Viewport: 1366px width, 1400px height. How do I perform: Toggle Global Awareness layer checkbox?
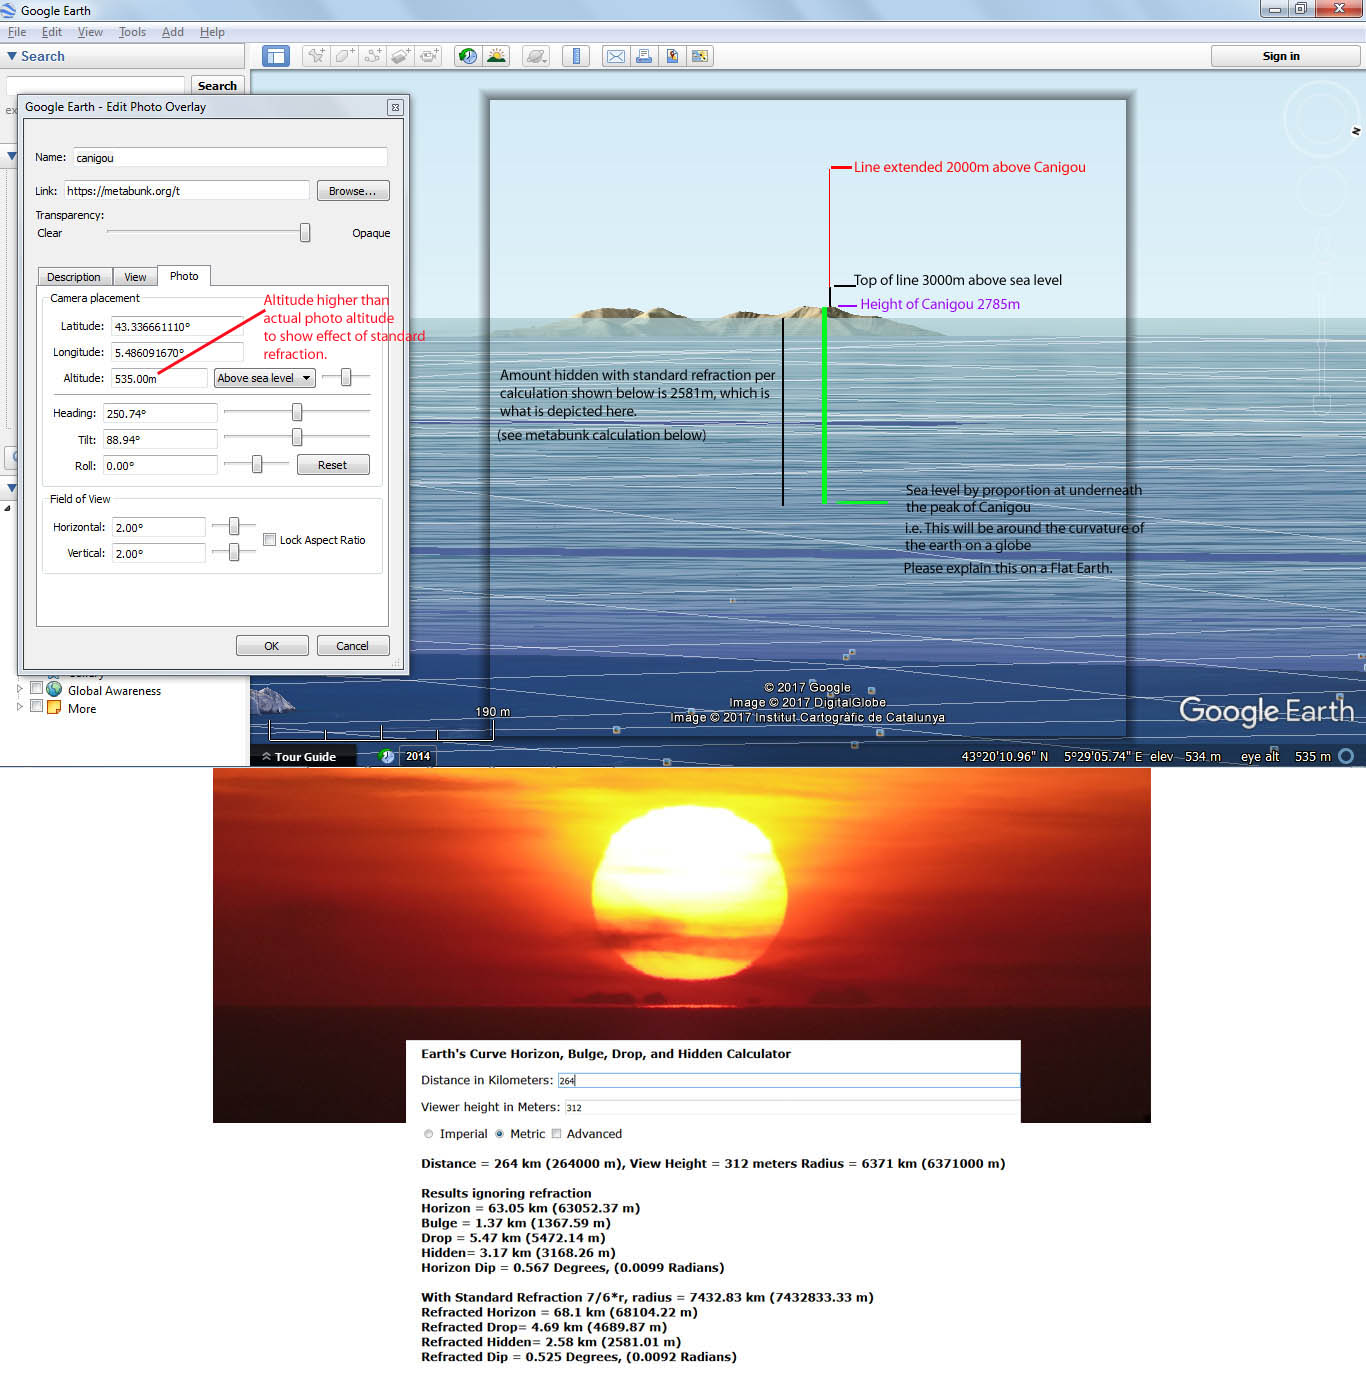(36, 688)
